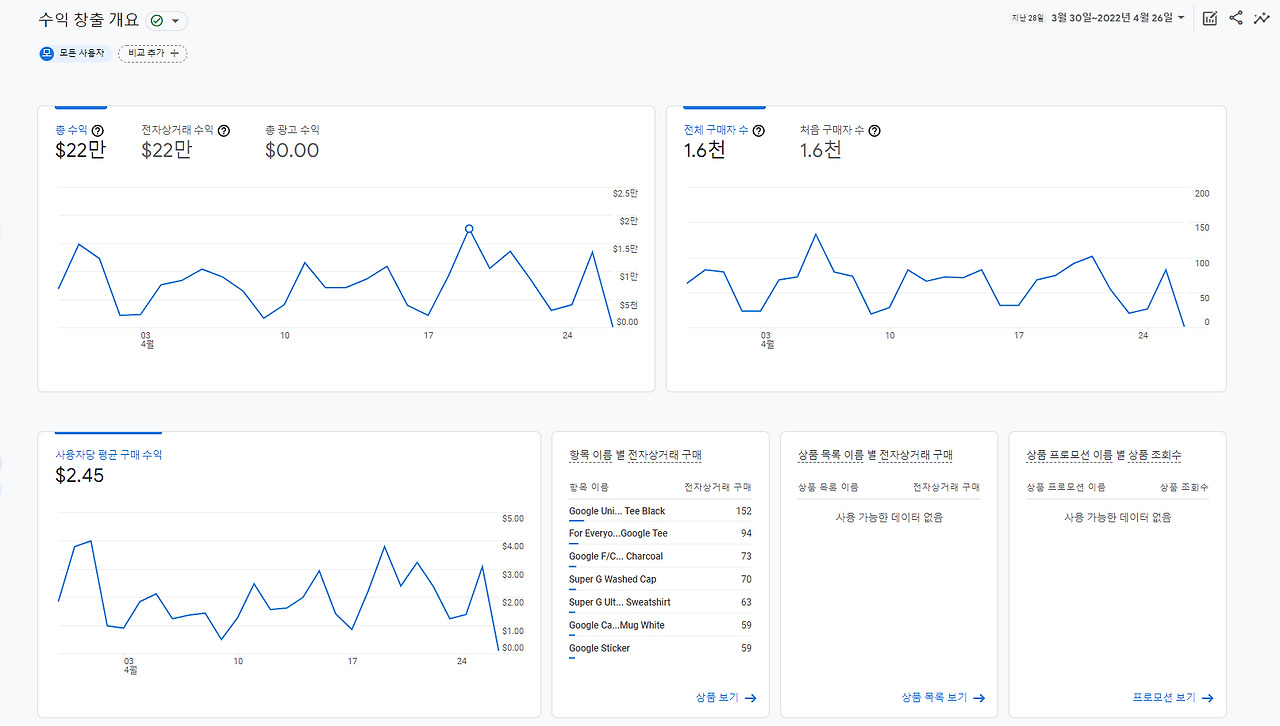
Task: Click the 항목 이름 별 전자상거래 구매 card title
Action: pyautogui.click(x=635, y=455)
